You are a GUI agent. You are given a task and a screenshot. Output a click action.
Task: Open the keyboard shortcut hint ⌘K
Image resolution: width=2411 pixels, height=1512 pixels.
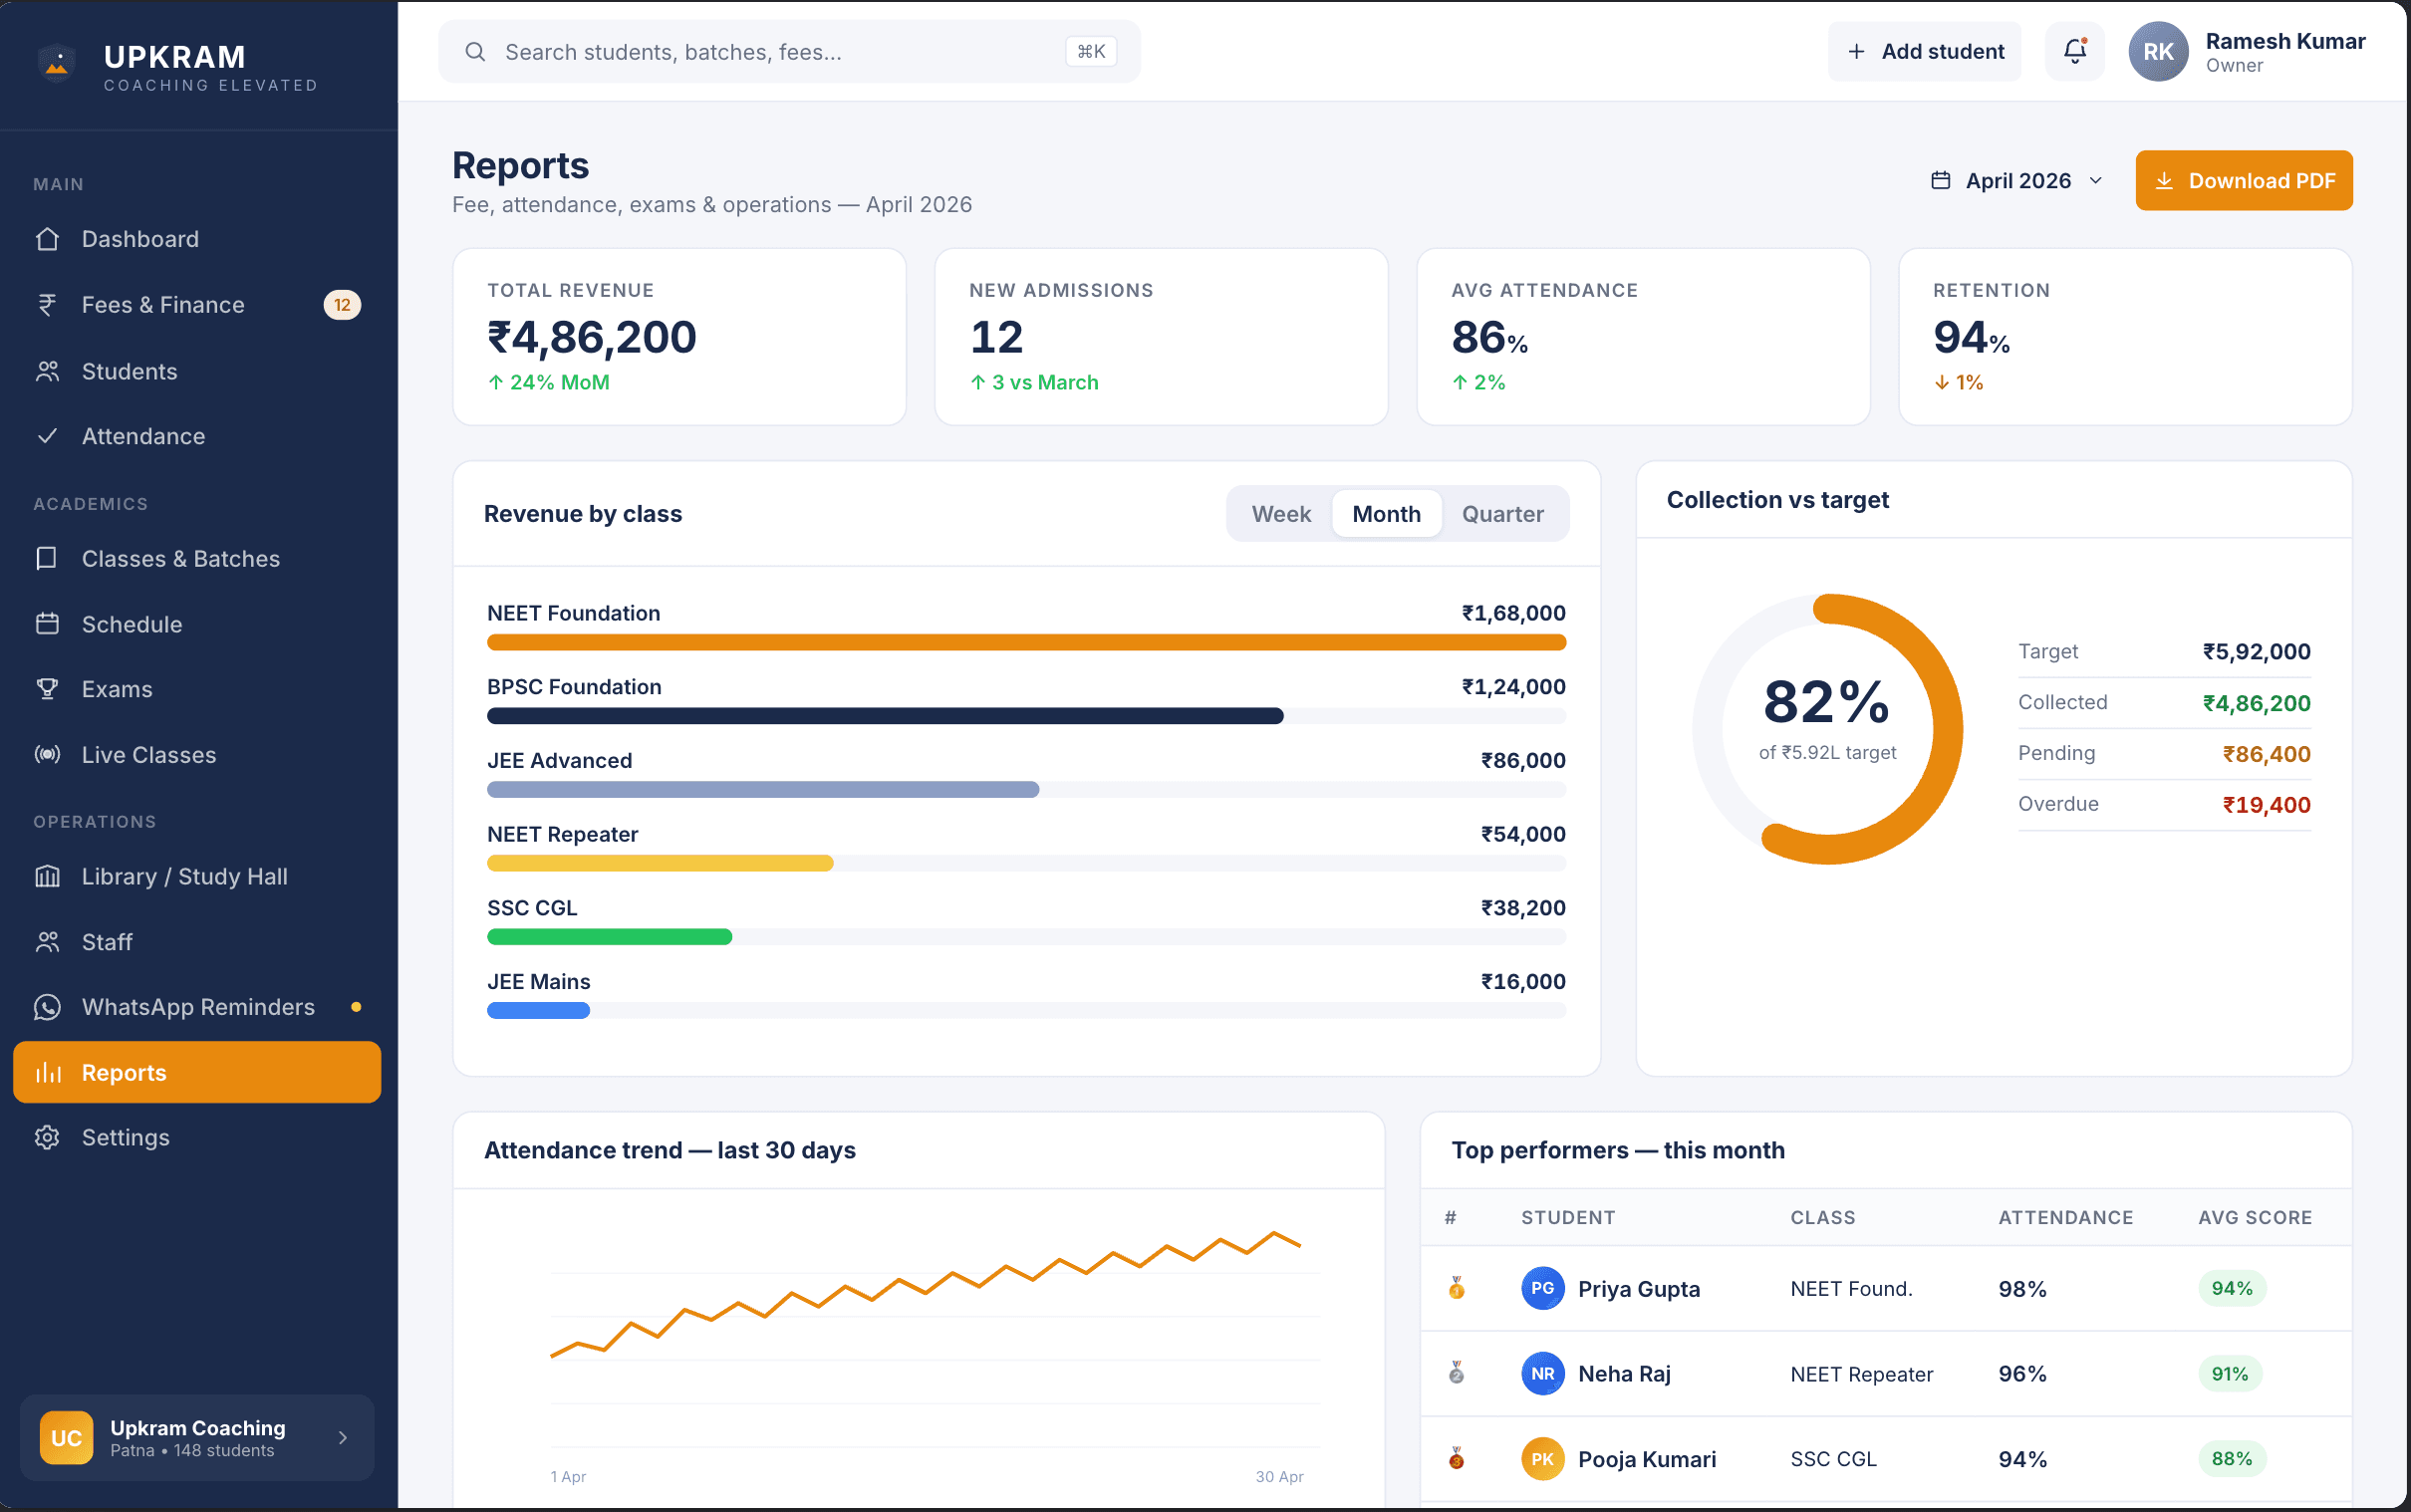point(1089,51)
